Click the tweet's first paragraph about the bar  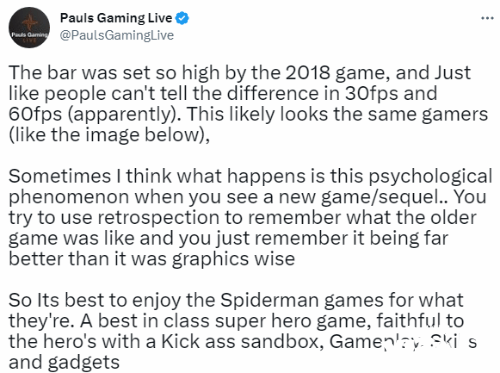point(248,104)
